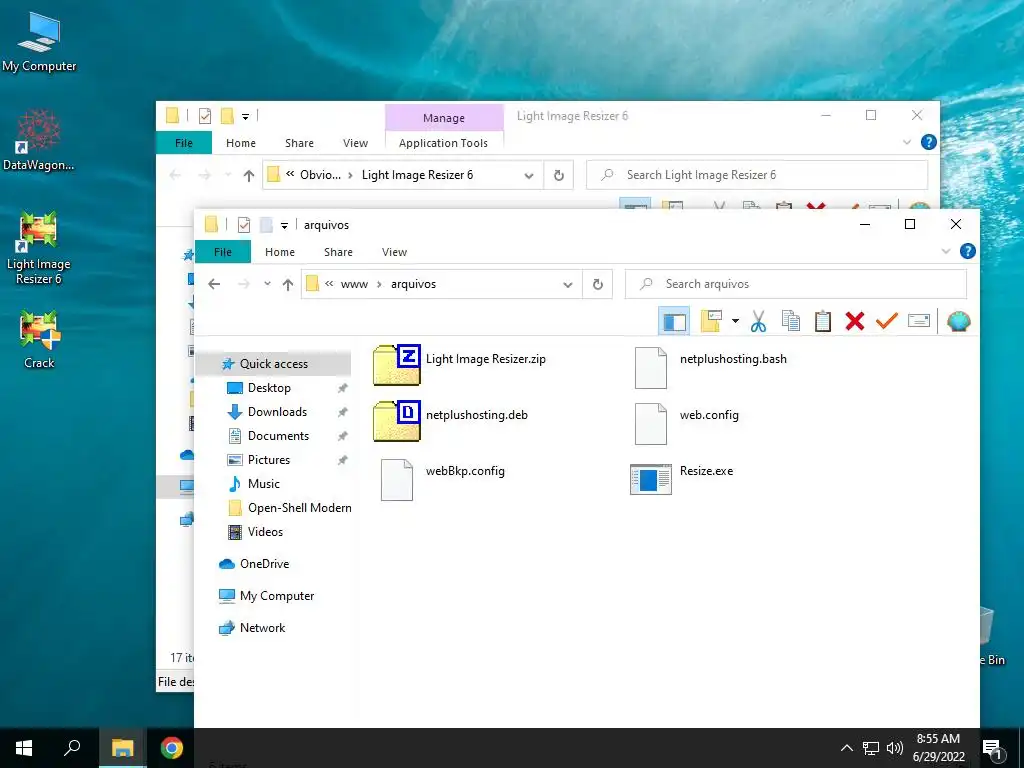Click New folder icon in arquivos title bar
Image resolution: width=1024 pixels, height=768 pixels.
[x=266, y=225]
